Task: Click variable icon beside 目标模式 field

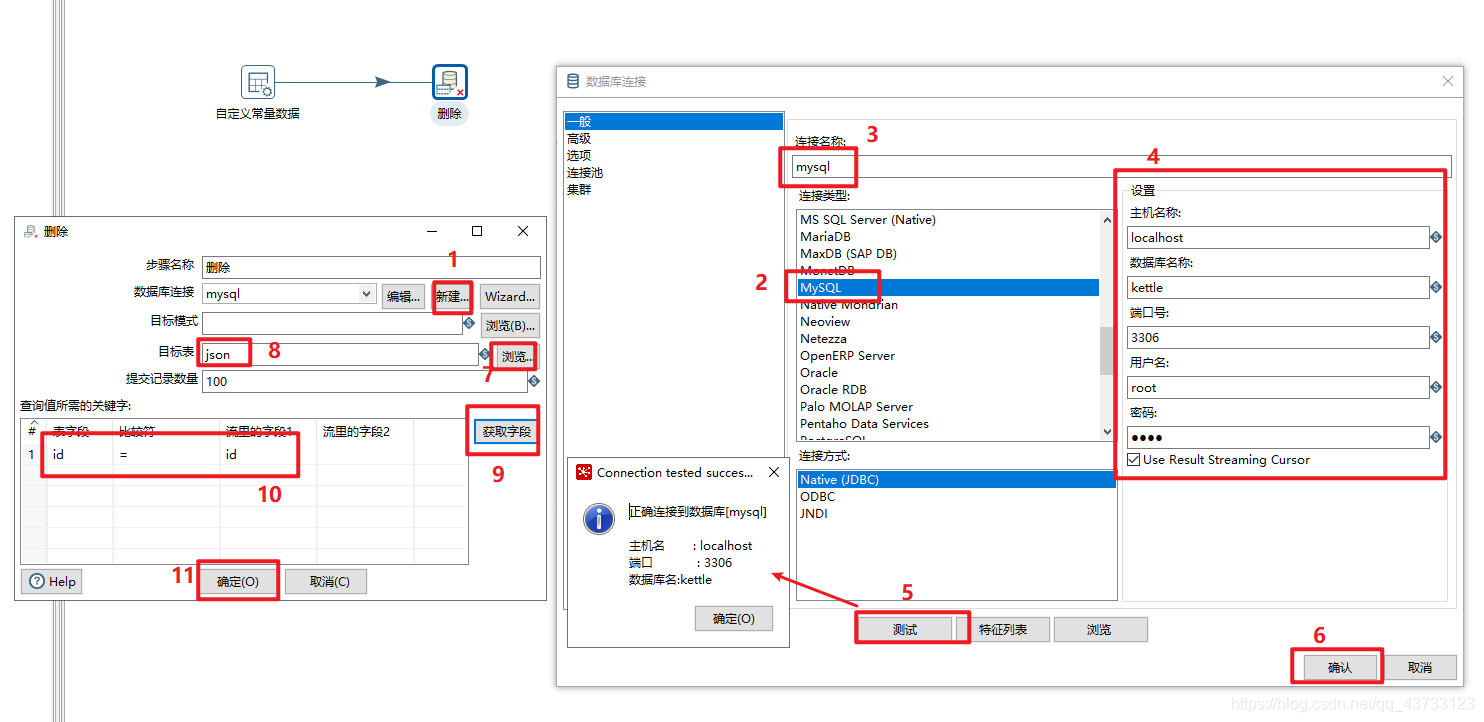Action: pyautogui.click(x=469, y=323)
